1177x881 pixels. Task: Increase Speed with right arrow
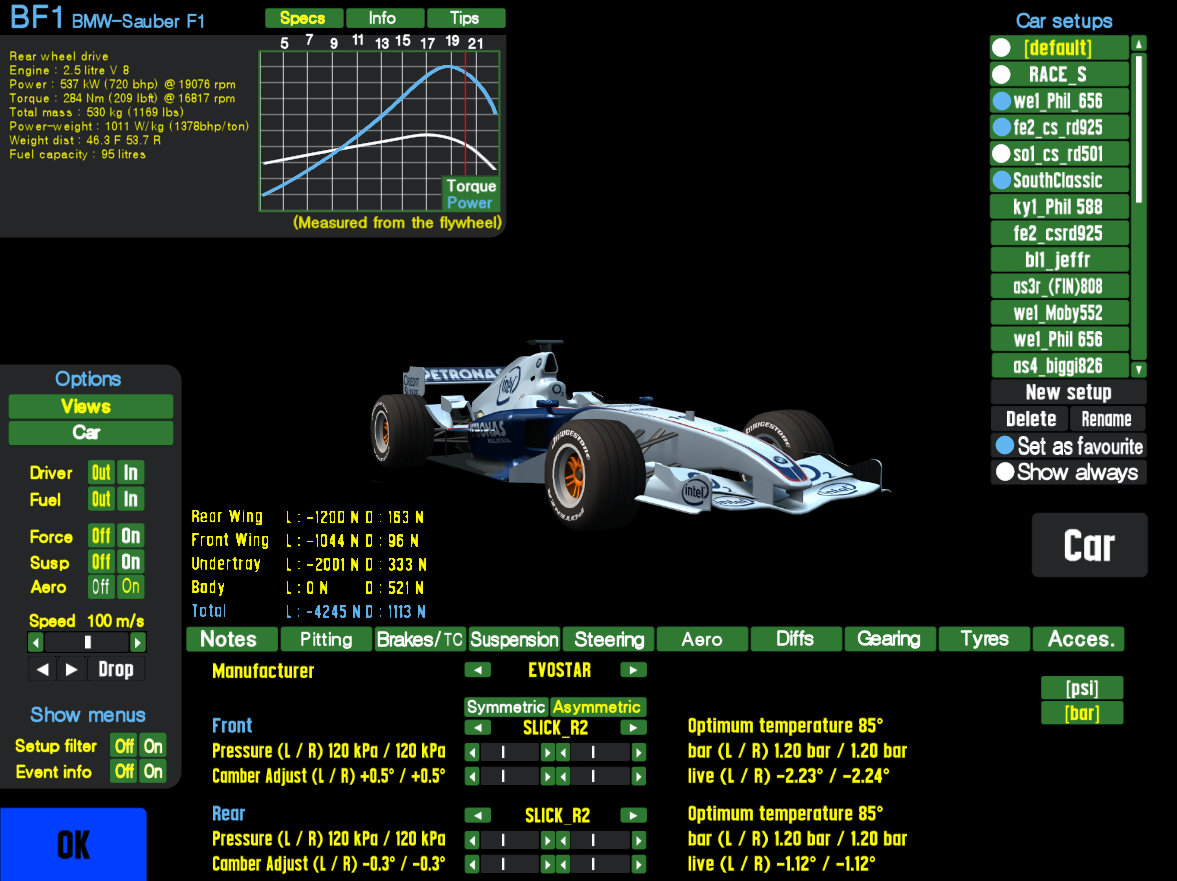point(137,642)
